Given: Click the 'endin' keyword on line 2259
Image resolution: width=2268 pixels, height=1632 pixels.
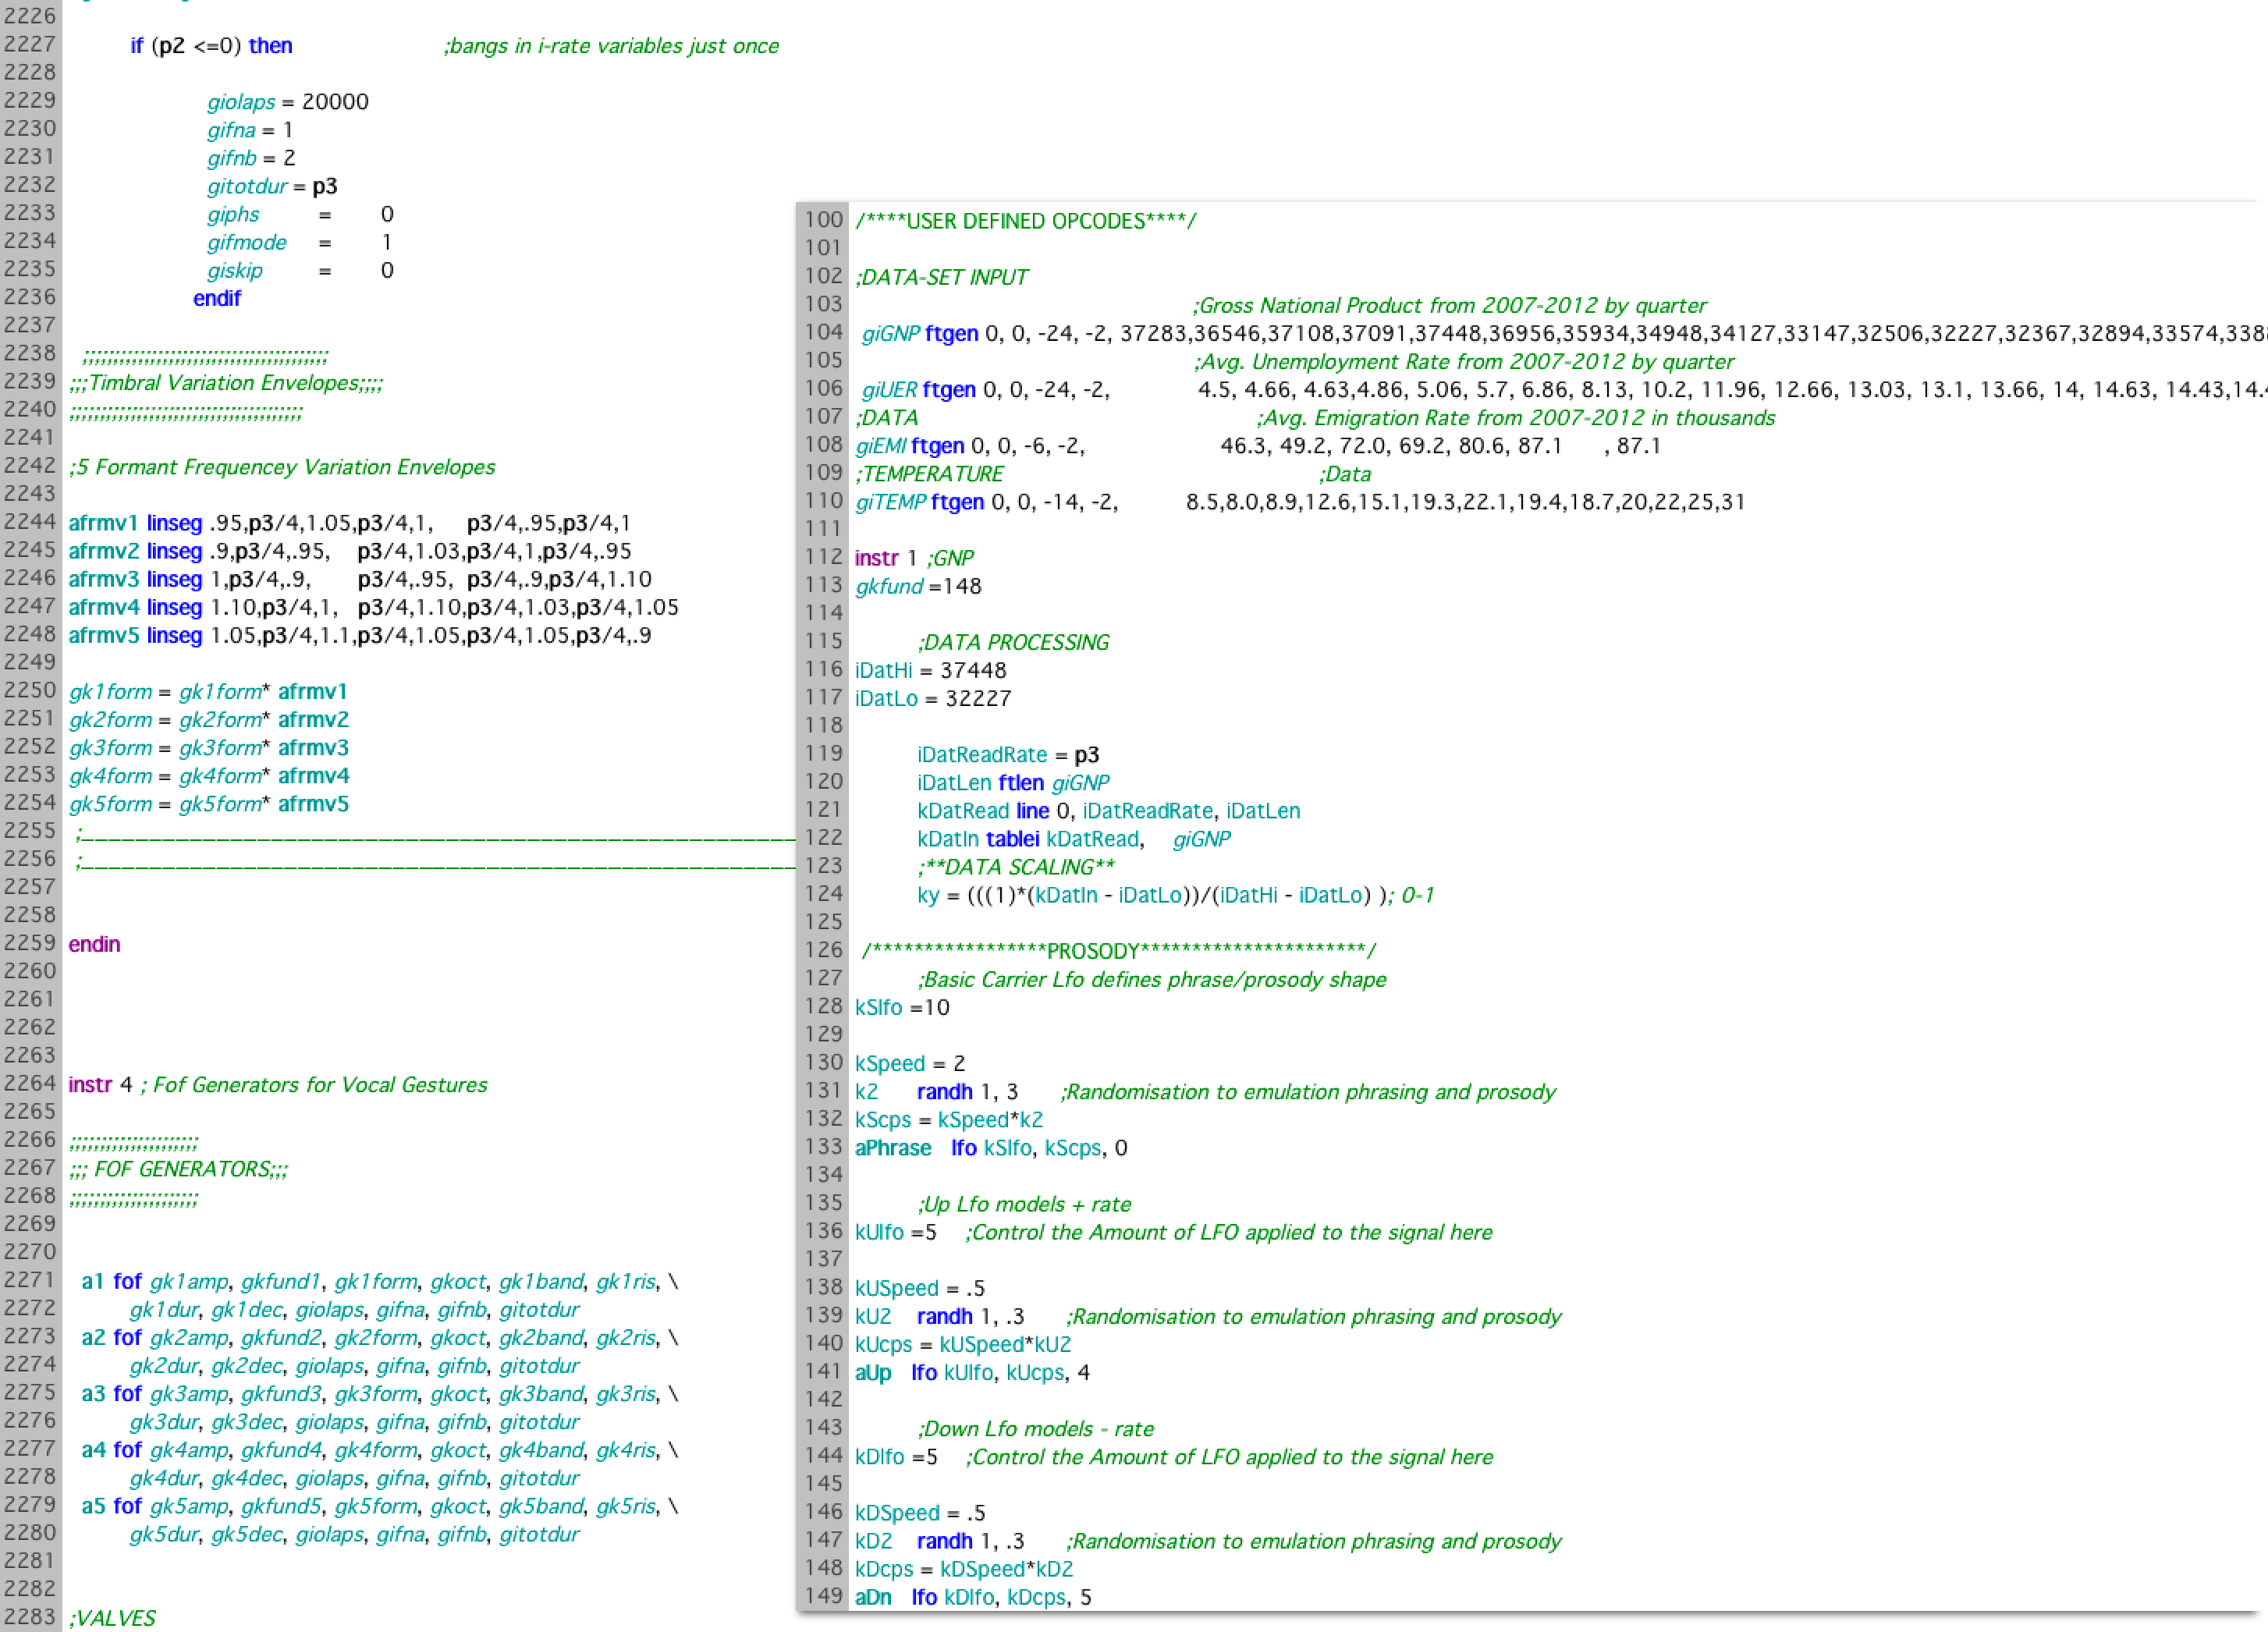Looking at the screenshot, I should (94, 944).
